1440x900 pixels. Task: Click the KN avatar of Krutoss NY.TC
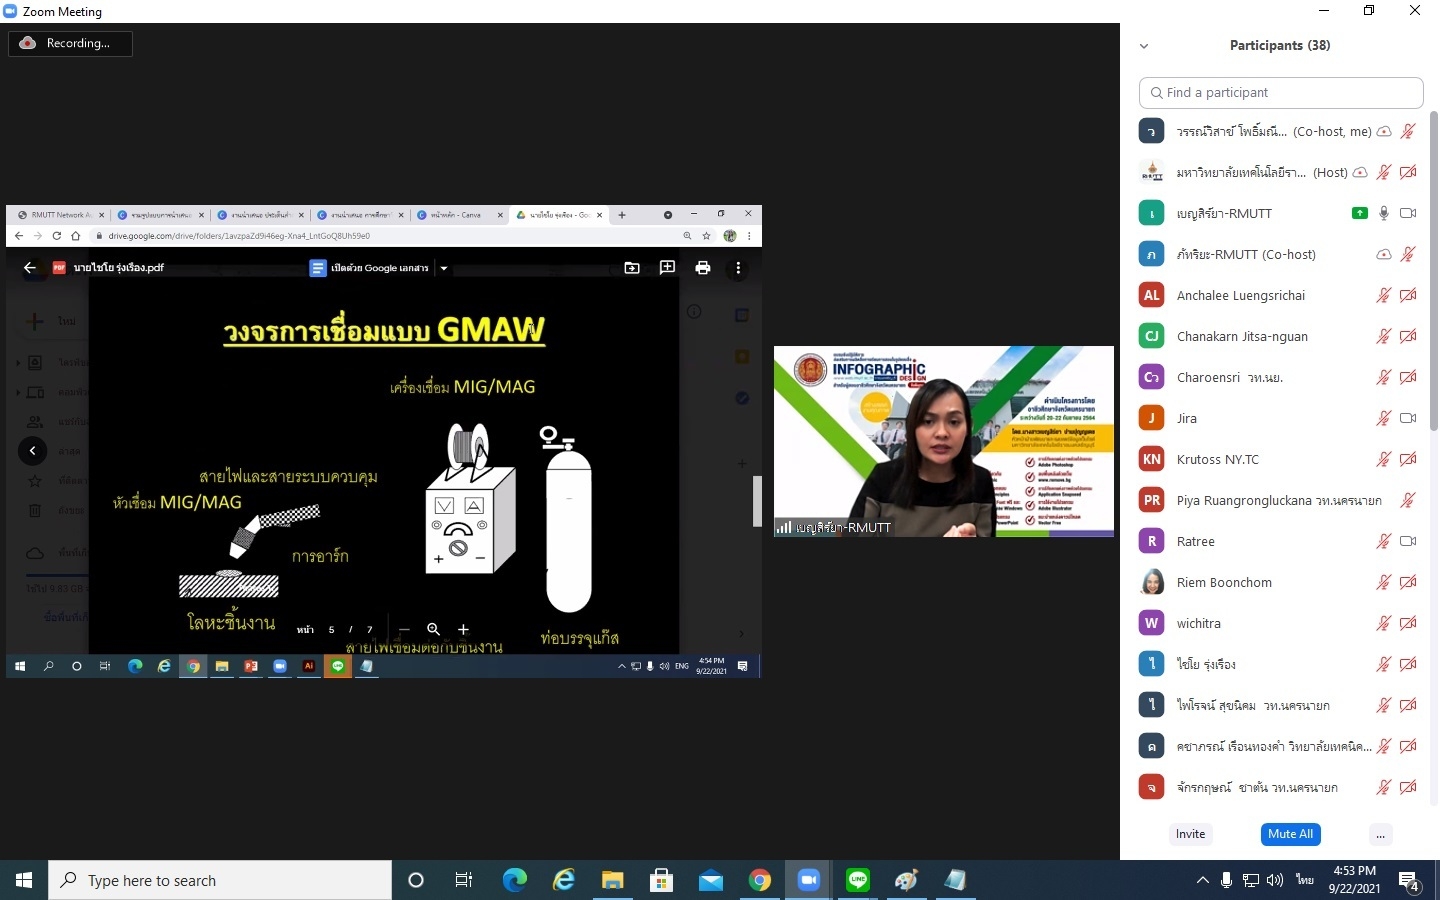tap(1152, 459)
